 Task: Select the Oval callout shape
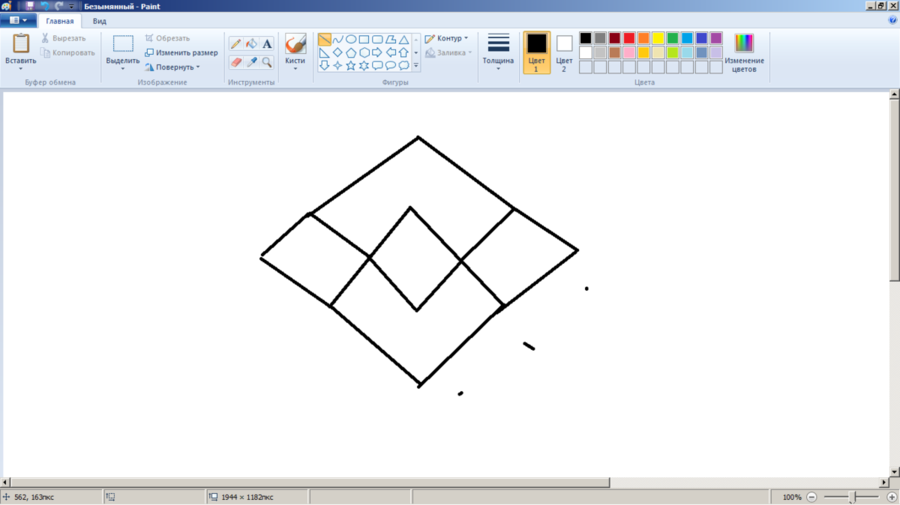tap(390, 65)
